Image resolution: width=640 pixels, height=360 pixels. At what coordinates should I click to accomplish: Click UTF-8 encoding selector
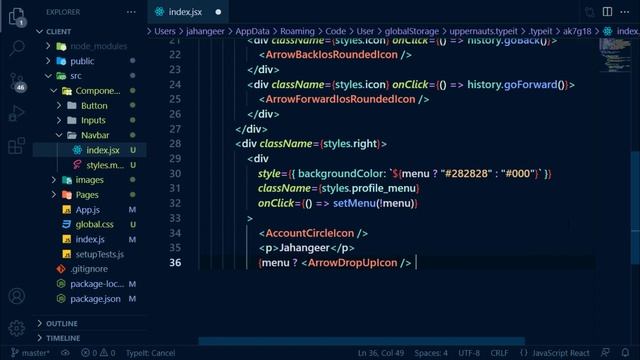pyautogui.click(x=469, y=353)
